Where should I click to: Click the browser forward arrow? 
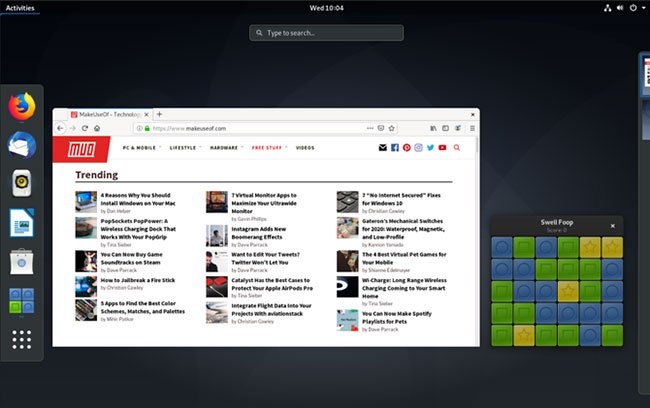pos(73,128)
